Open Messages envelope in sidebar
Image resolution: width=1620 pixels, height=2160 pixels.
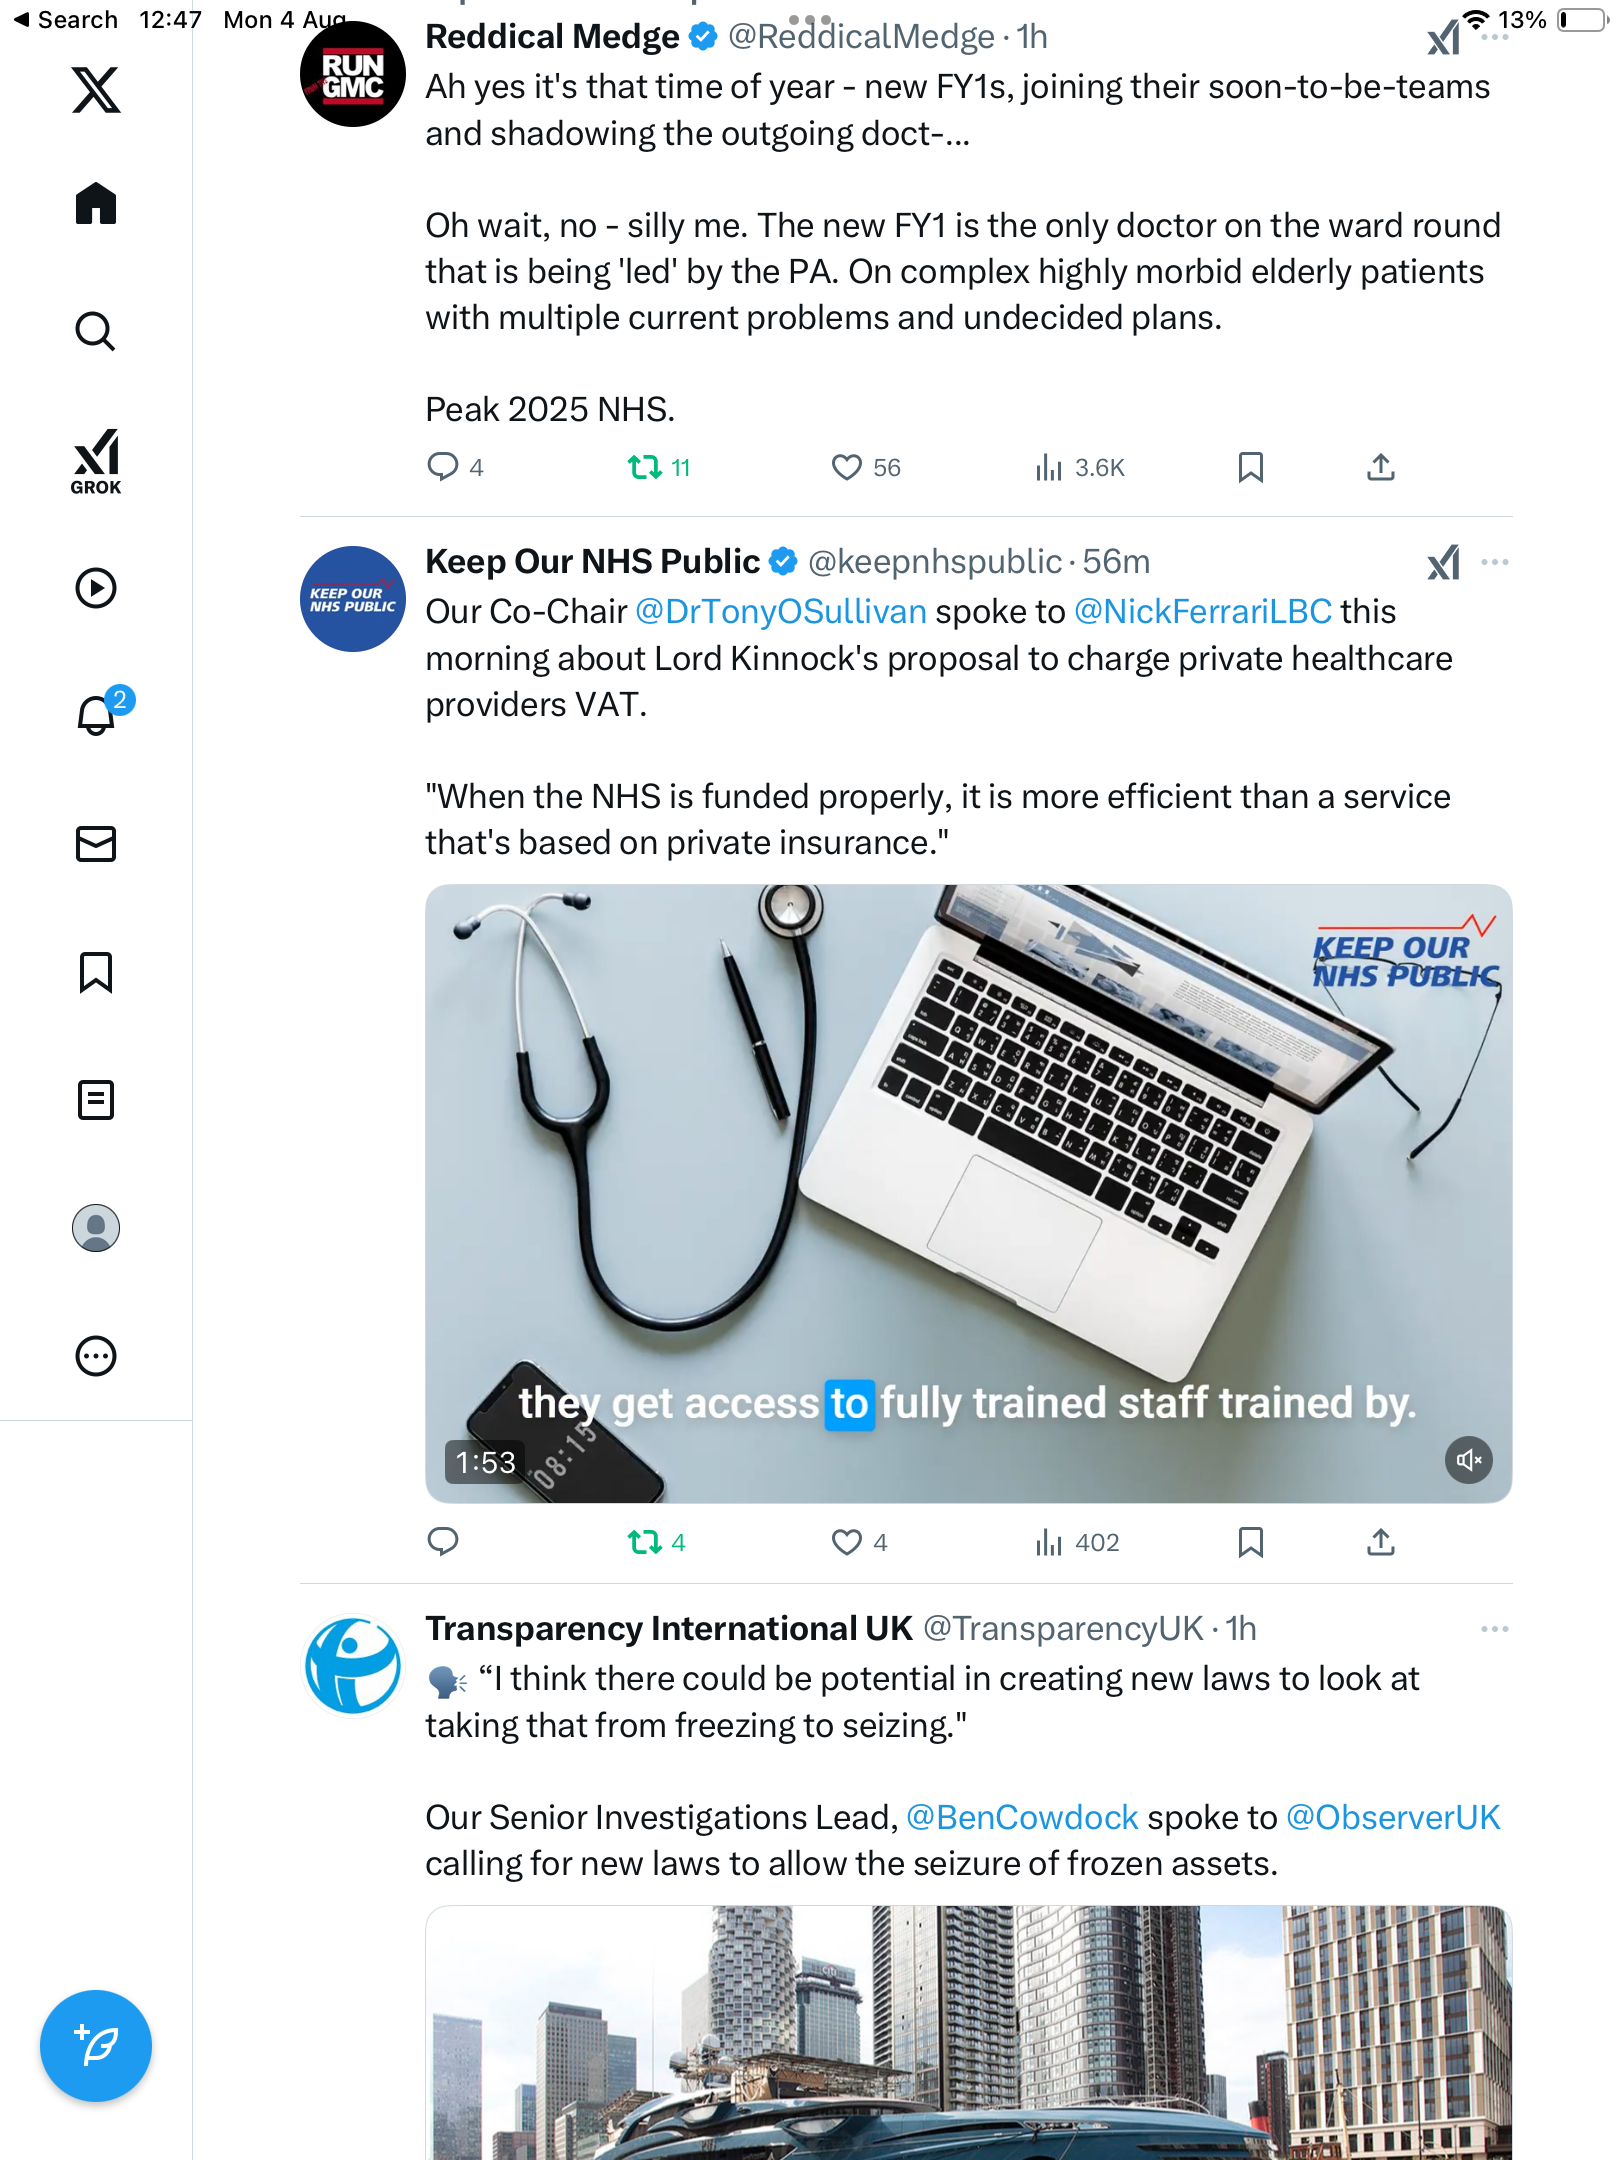click(x=96, y=844)
